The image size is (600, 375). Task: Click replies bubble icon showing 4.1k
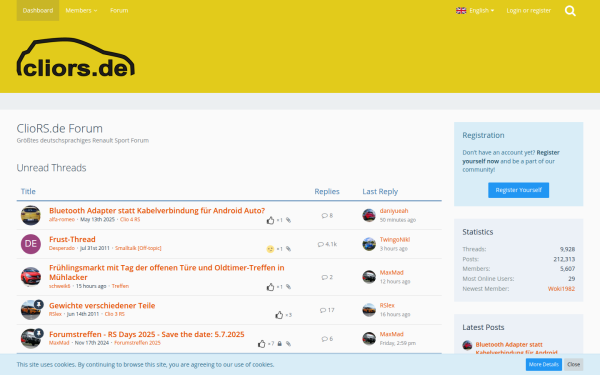click(x=321, y=244)
